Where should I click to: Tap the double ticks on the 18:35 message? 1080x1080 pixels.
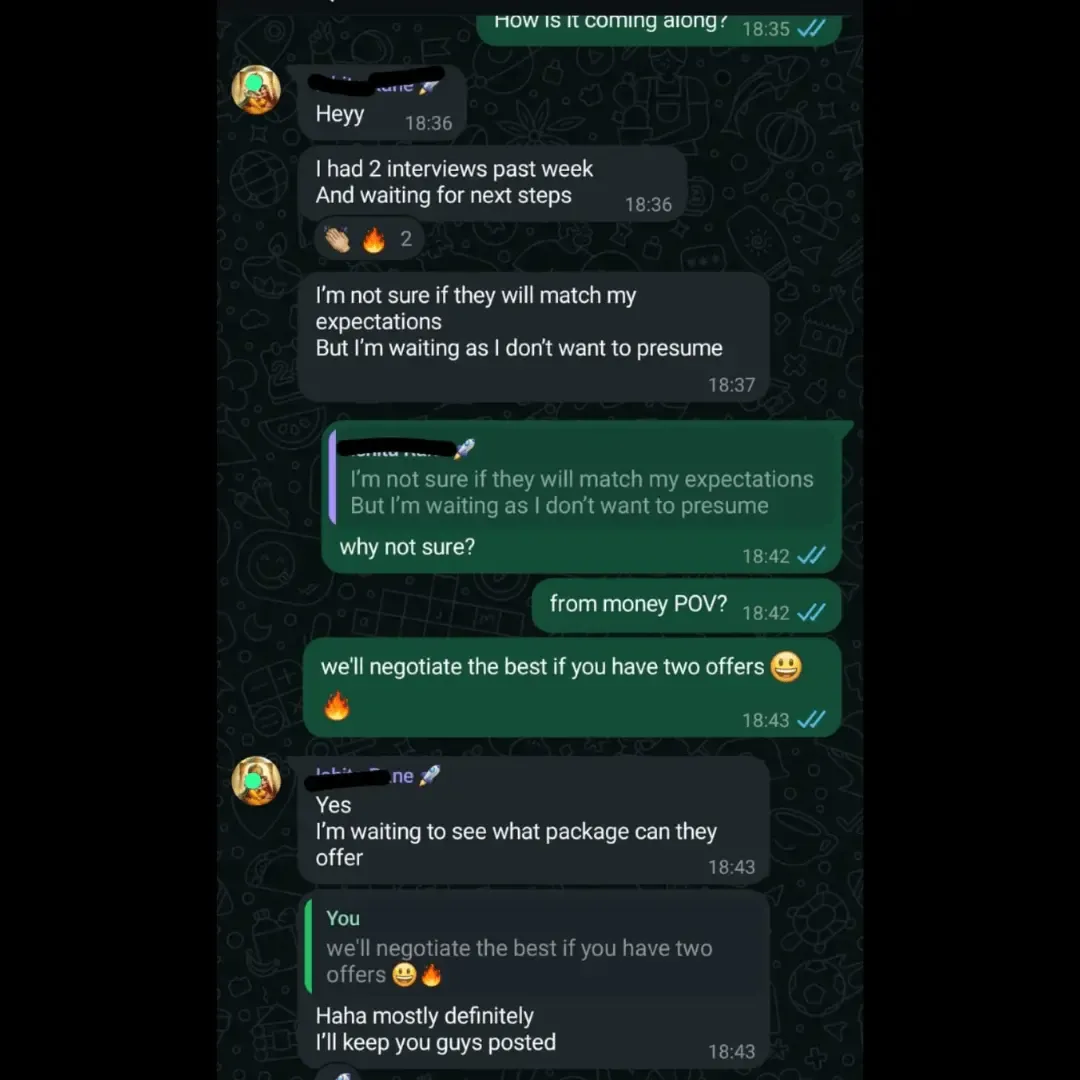[x=811, y=28]
